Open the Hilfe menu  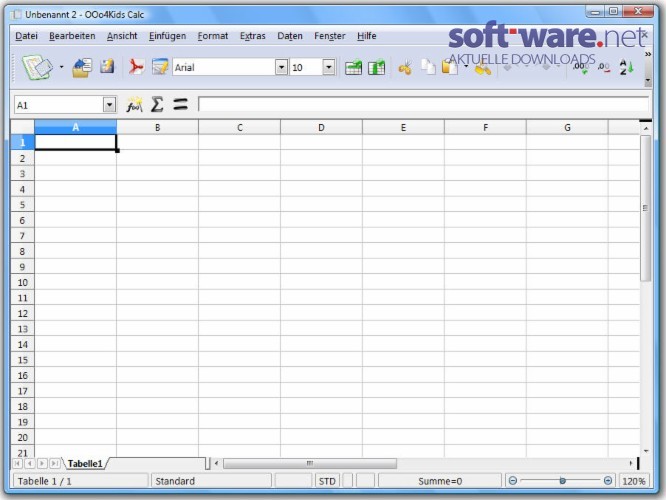coord(367,36)
